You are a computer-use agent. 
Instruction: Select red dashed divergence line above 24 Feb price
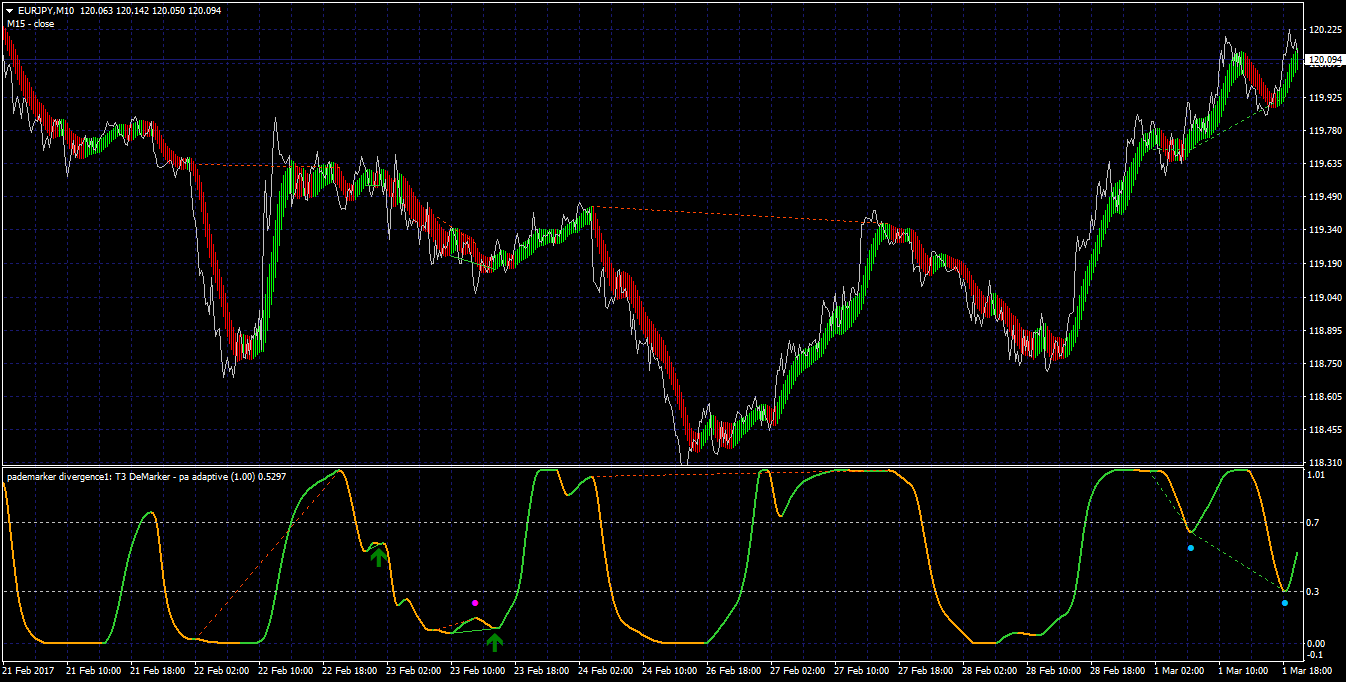pyautogui.click(x=727, y=214)
